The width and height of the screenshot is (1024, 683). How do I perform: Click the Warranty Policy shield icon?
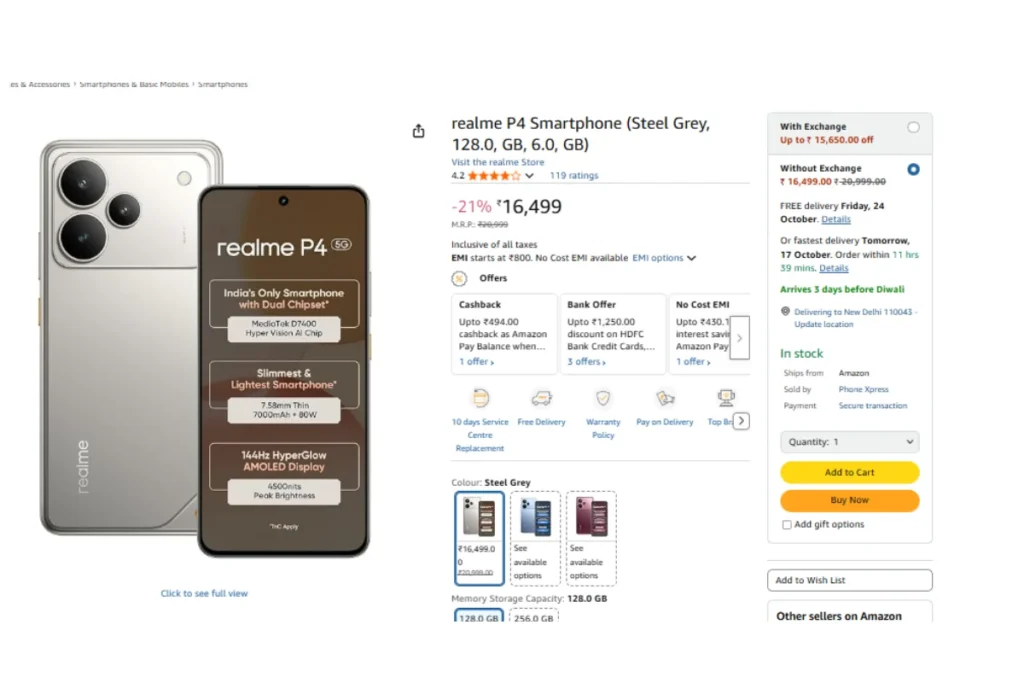[603, 398]
